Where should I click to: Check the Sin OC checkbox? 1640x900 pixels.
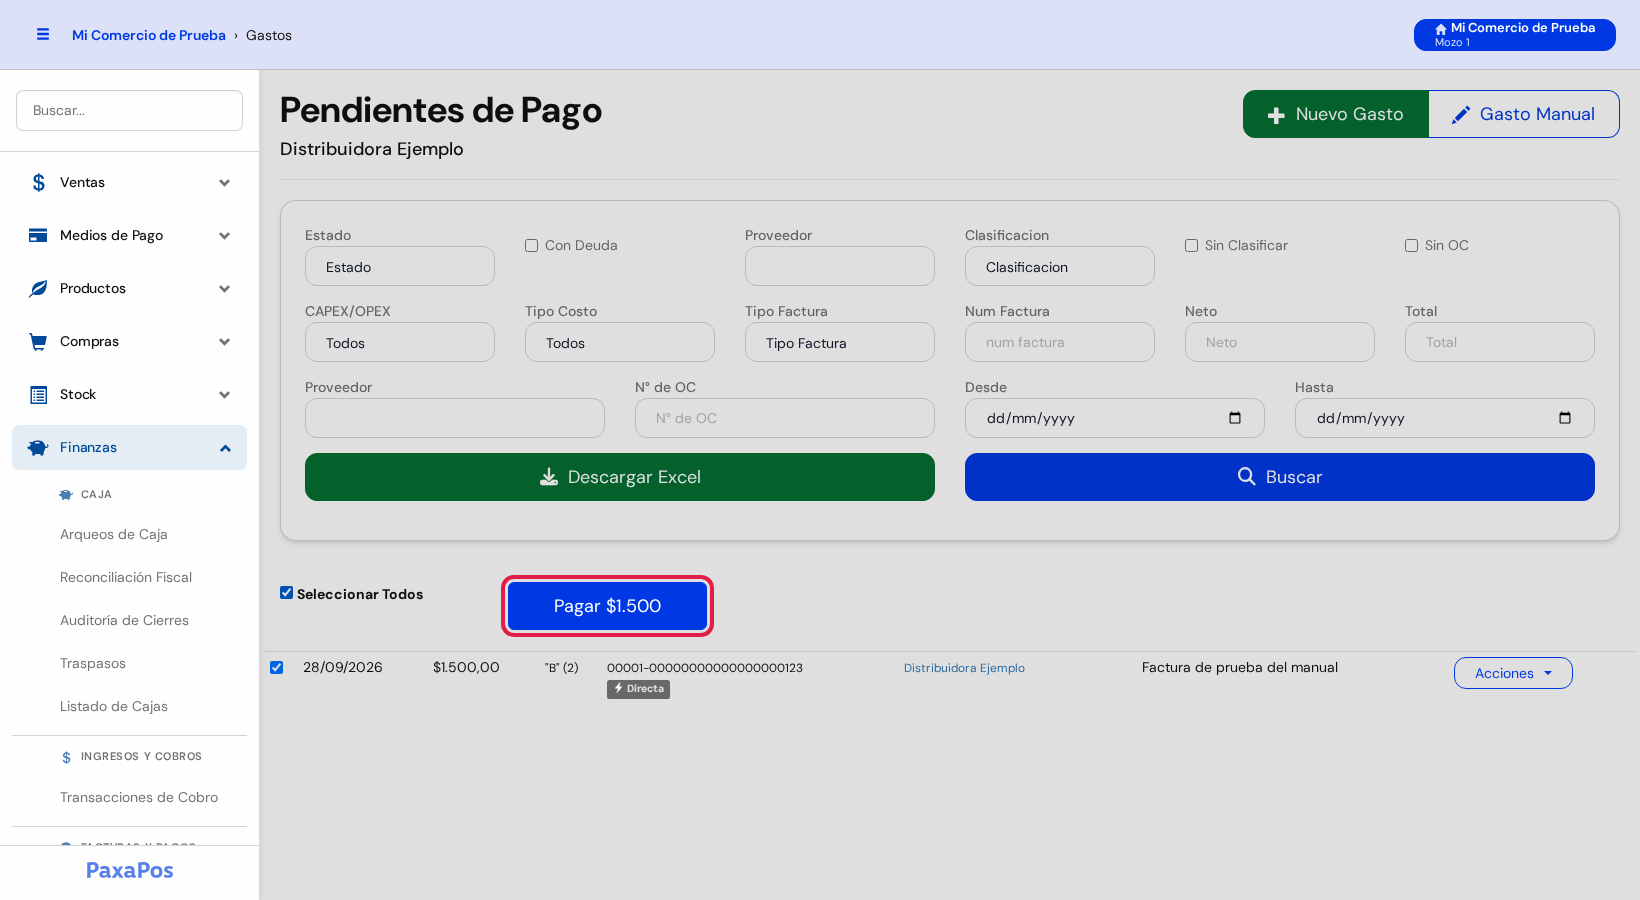(1412, 245)
